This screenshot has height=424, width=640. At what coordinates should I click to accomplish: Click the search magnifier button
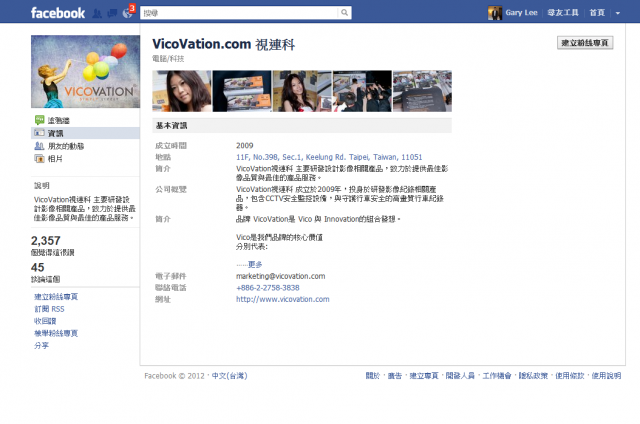click(x=344, y=13)
